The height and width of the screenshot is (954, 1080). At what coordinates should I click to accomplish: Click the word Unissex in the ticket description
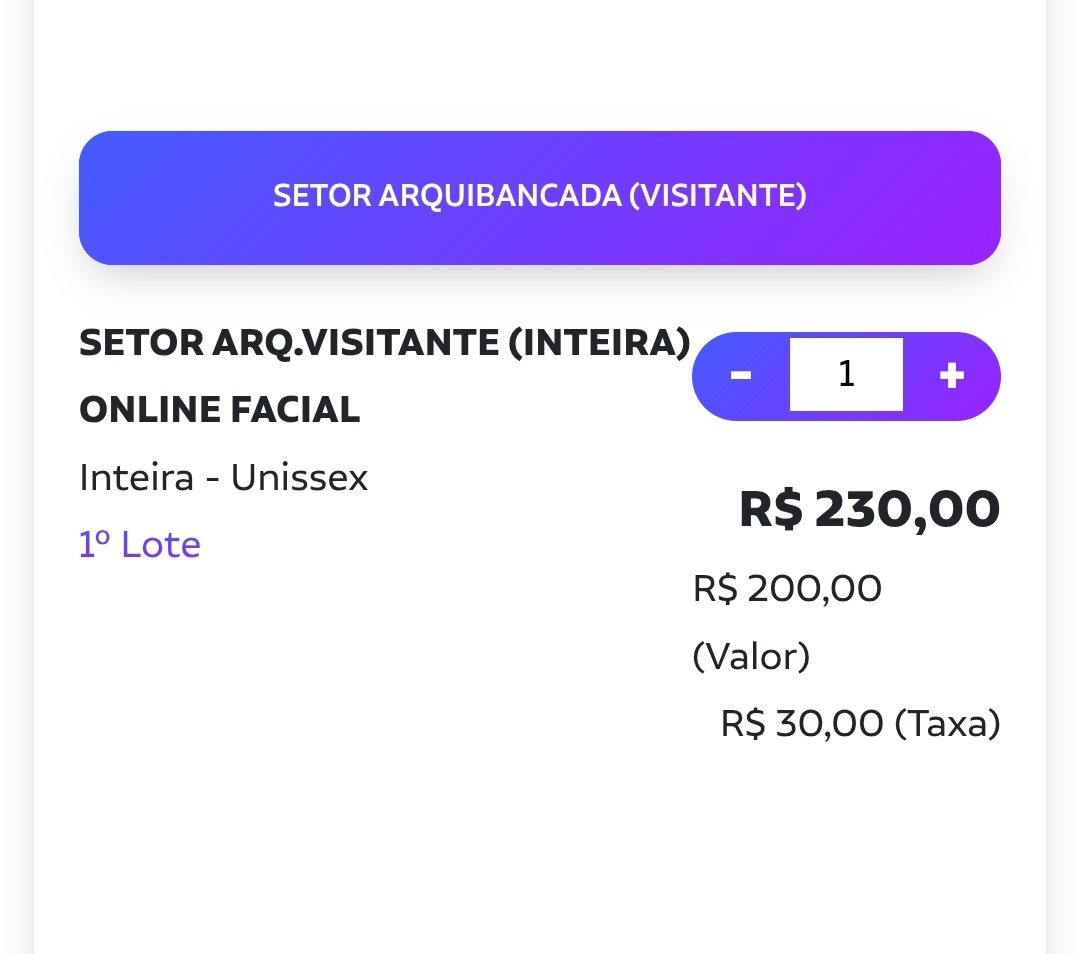(299, 478)
